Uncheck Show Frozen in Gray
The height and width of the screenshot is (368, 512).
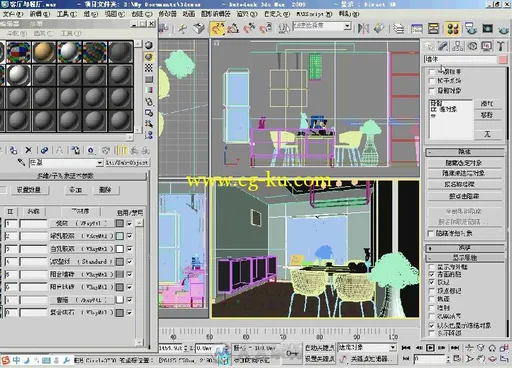click(x=432, y=325)
